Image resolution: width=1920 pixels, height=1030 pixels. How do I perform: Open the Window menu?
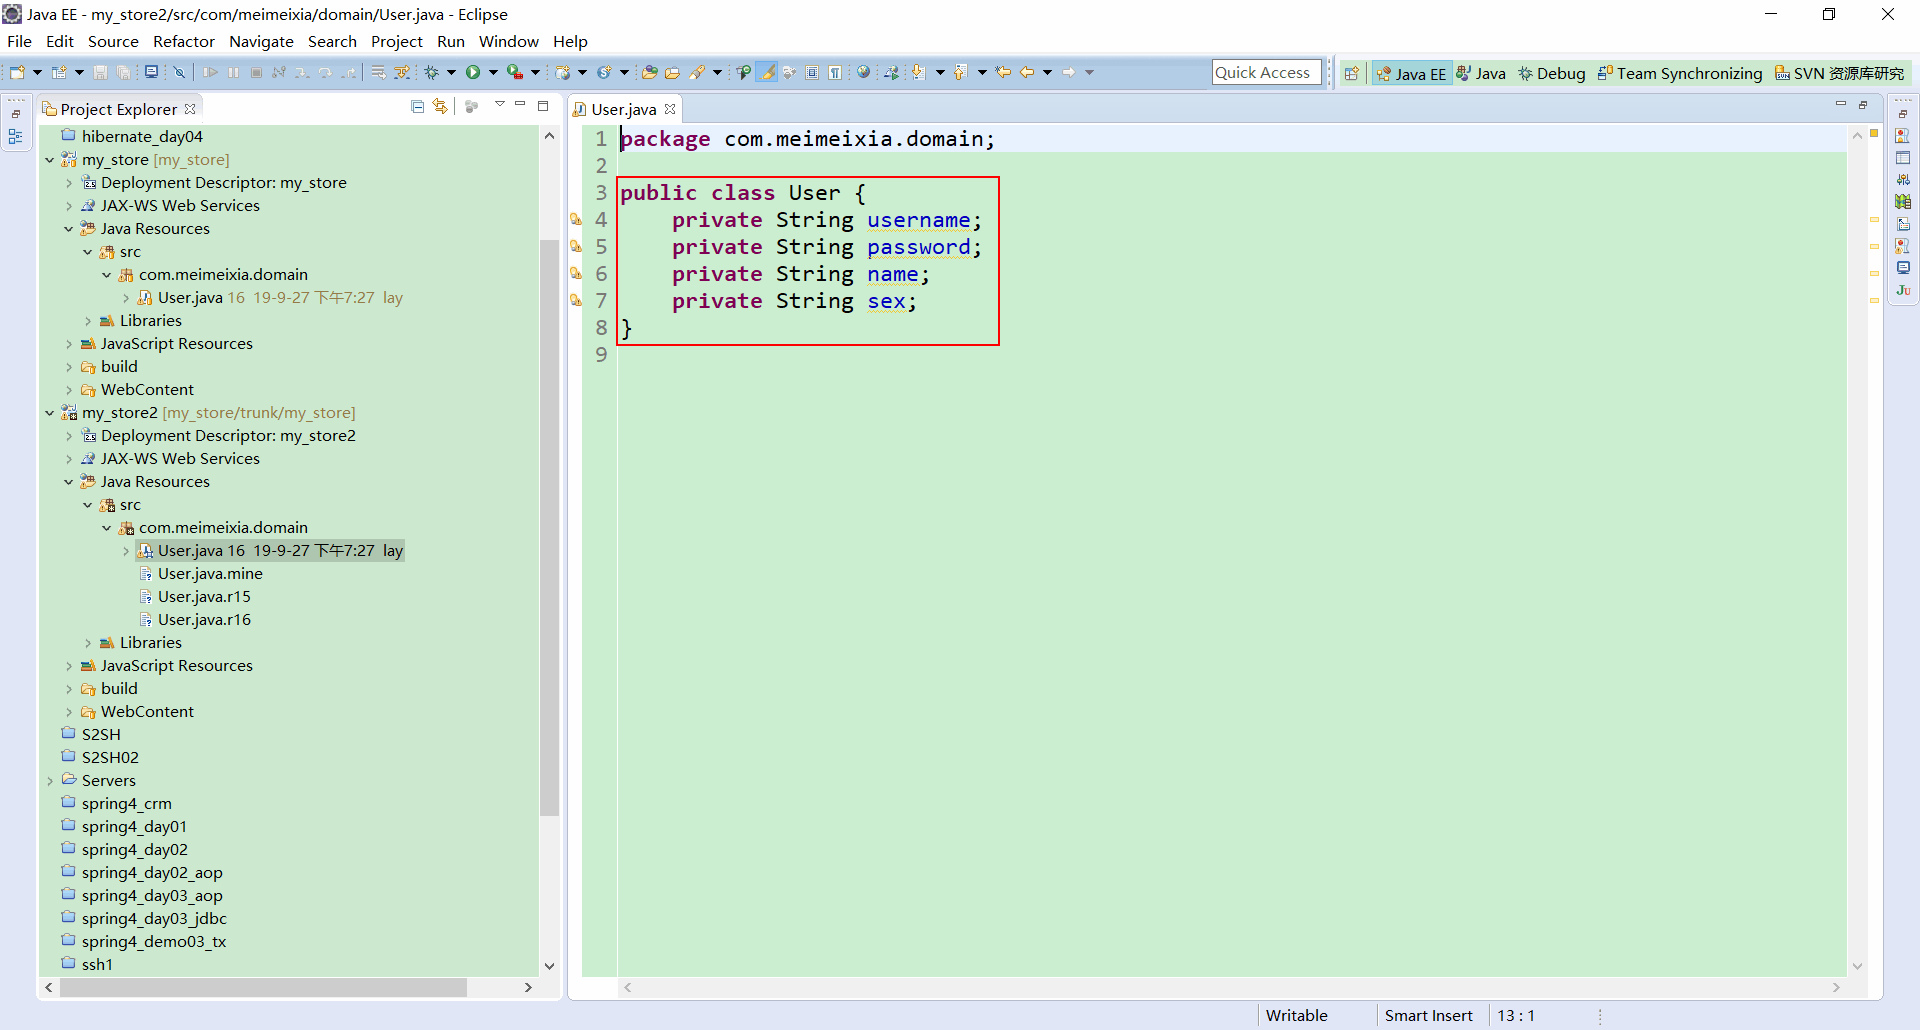click(x=508, y=42)
